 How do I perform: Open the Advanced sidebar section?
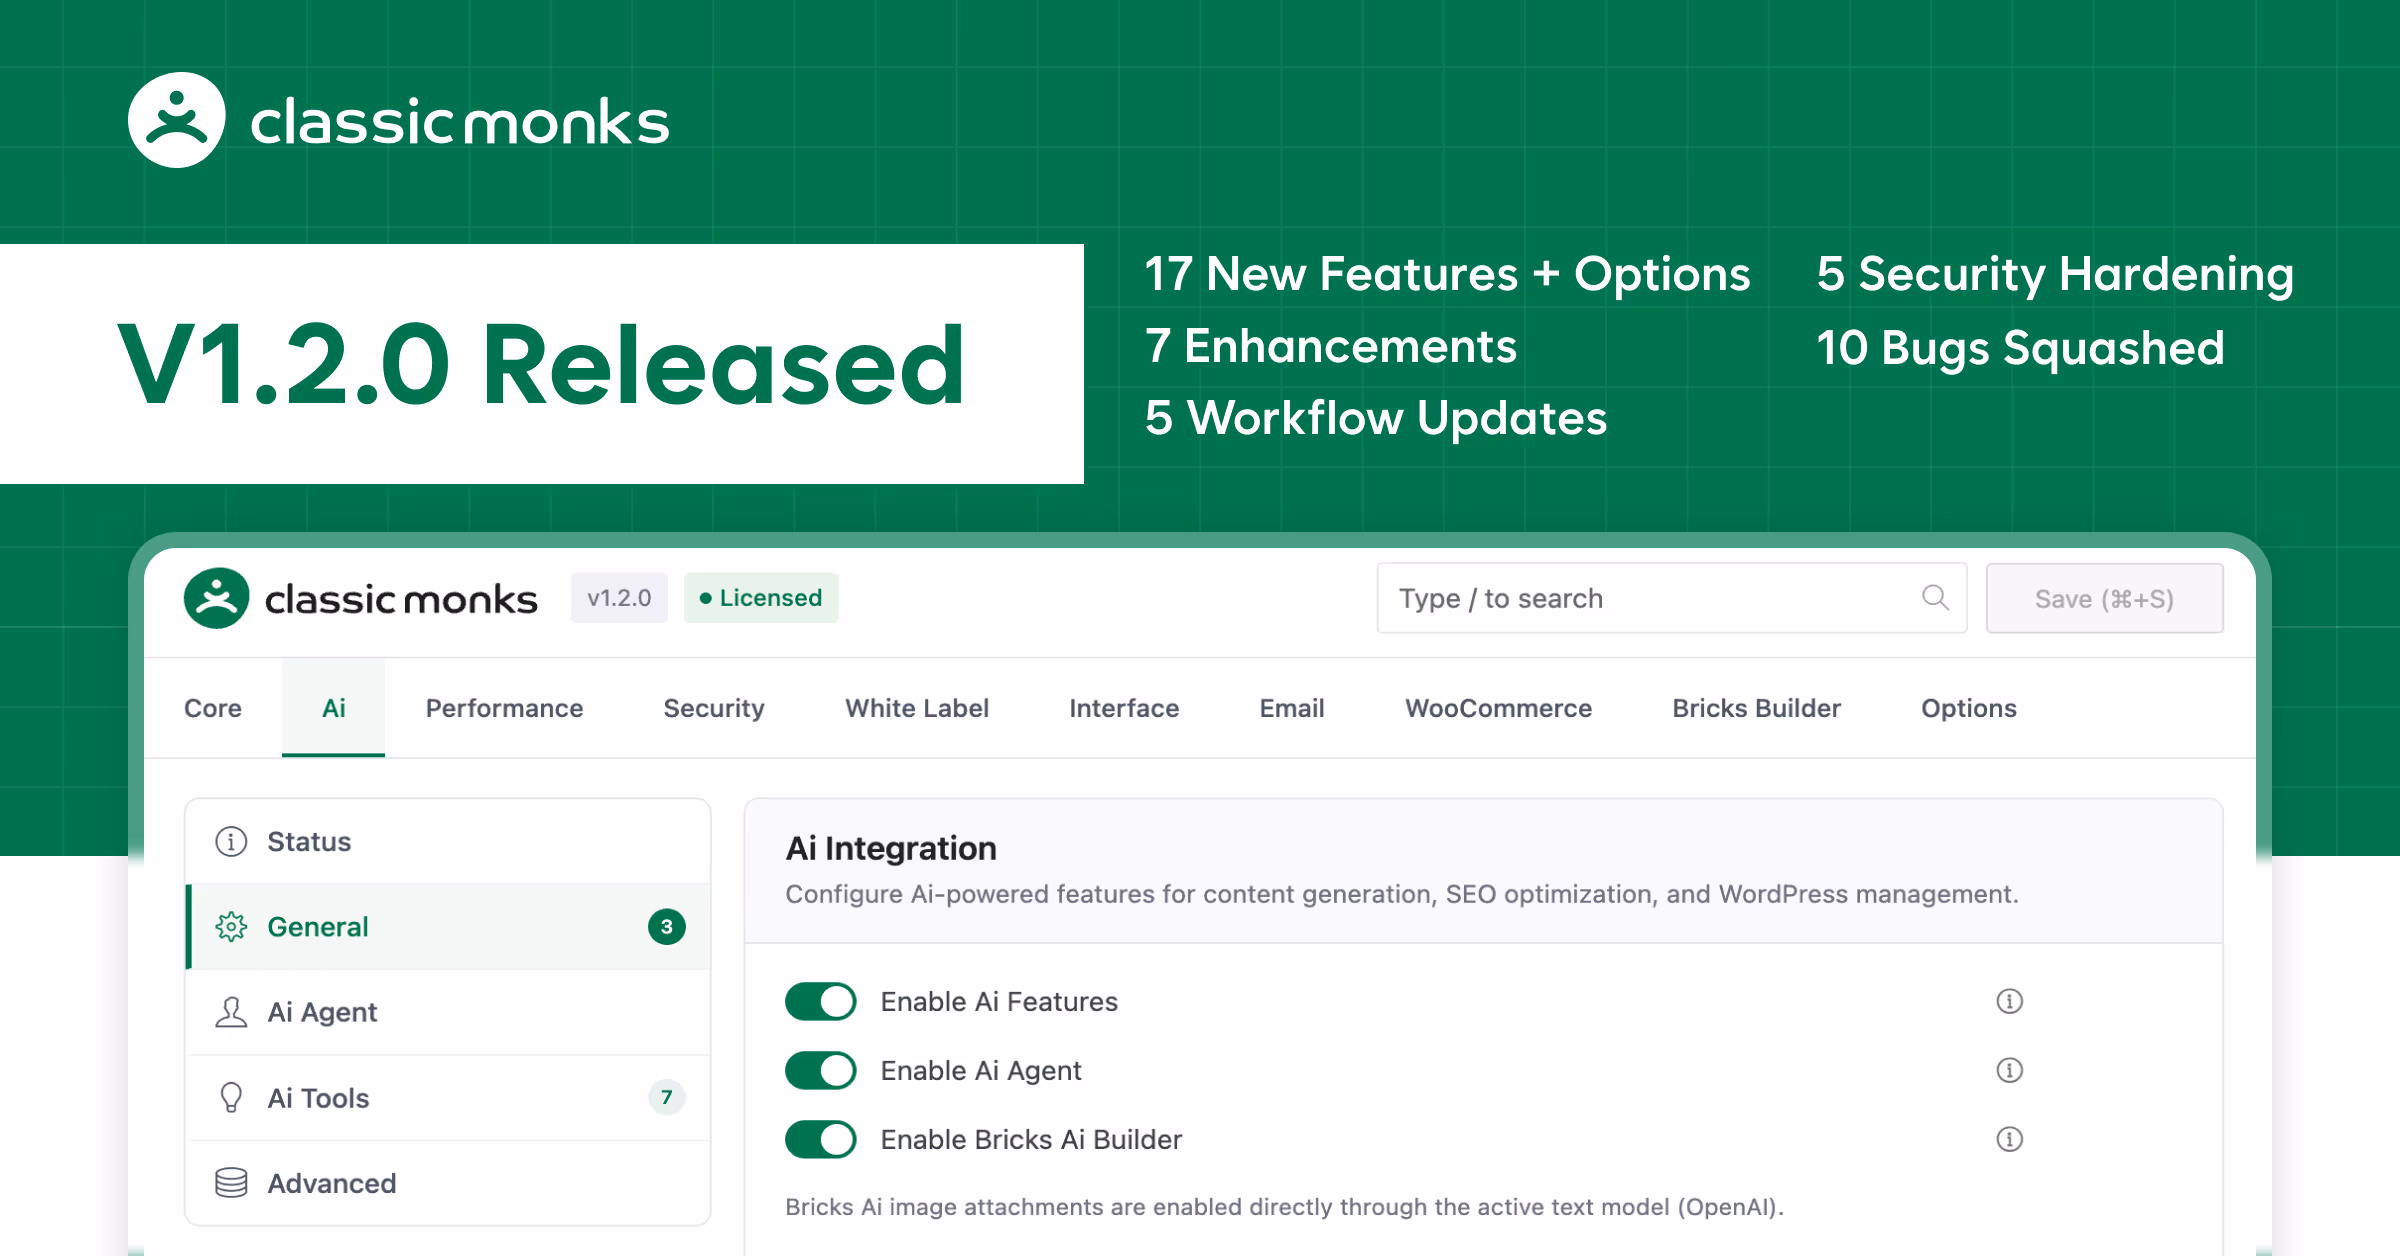click(x=448, y=1183)
